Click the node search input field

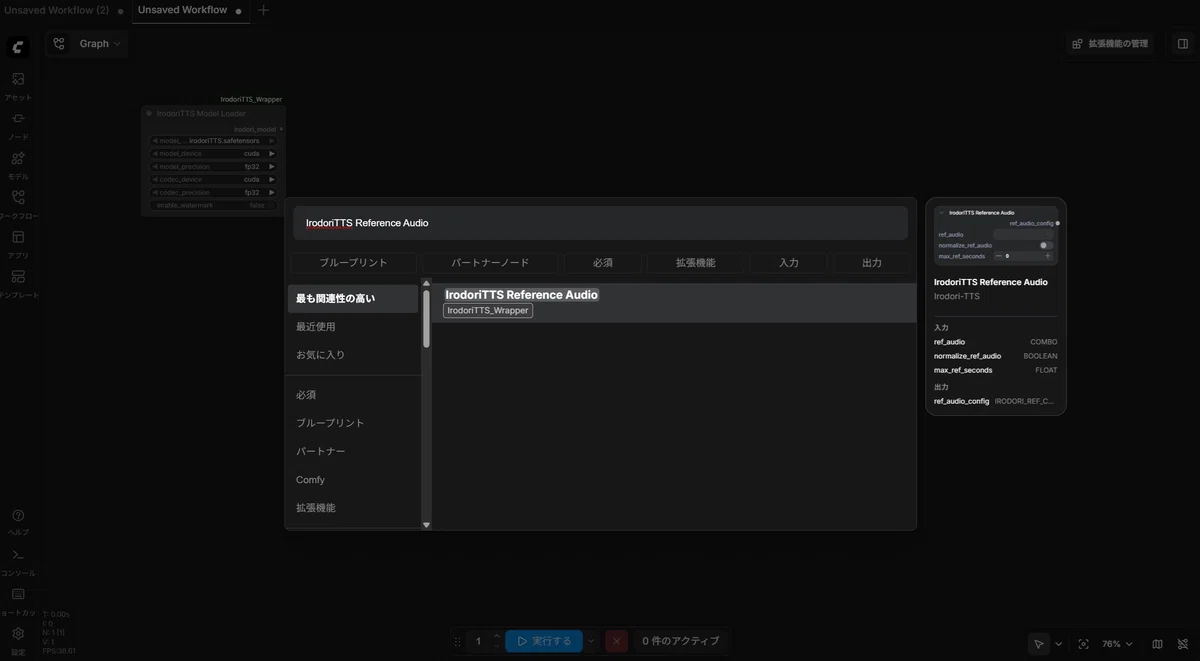point(600,223)
